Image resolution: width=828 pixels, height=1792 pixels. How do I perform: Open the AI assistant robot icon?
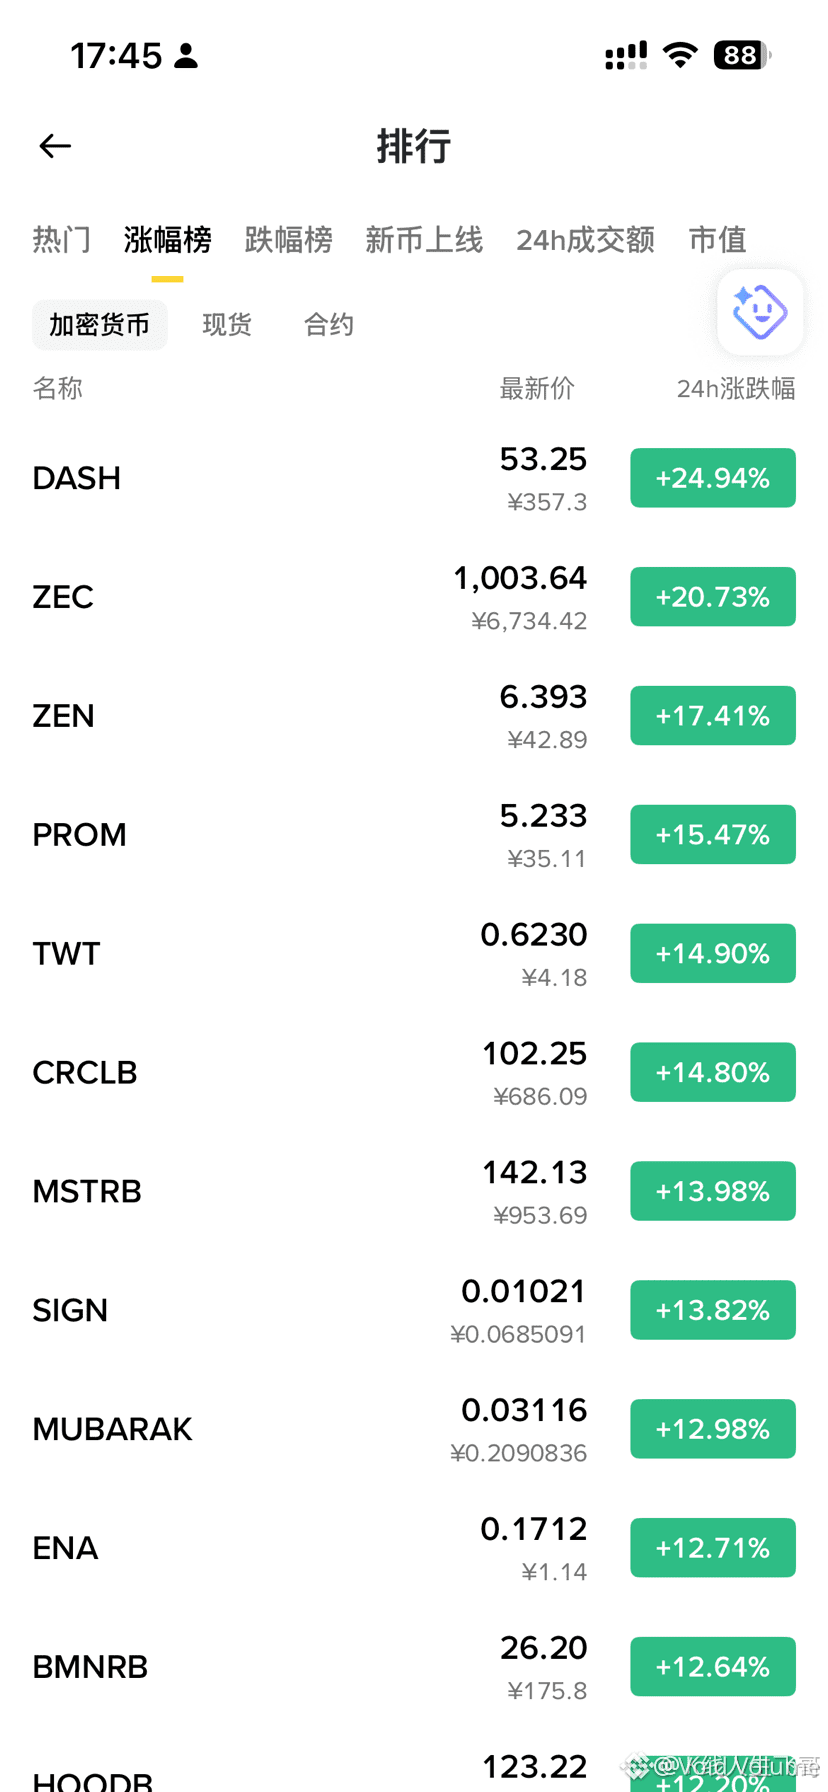[760, 312]
